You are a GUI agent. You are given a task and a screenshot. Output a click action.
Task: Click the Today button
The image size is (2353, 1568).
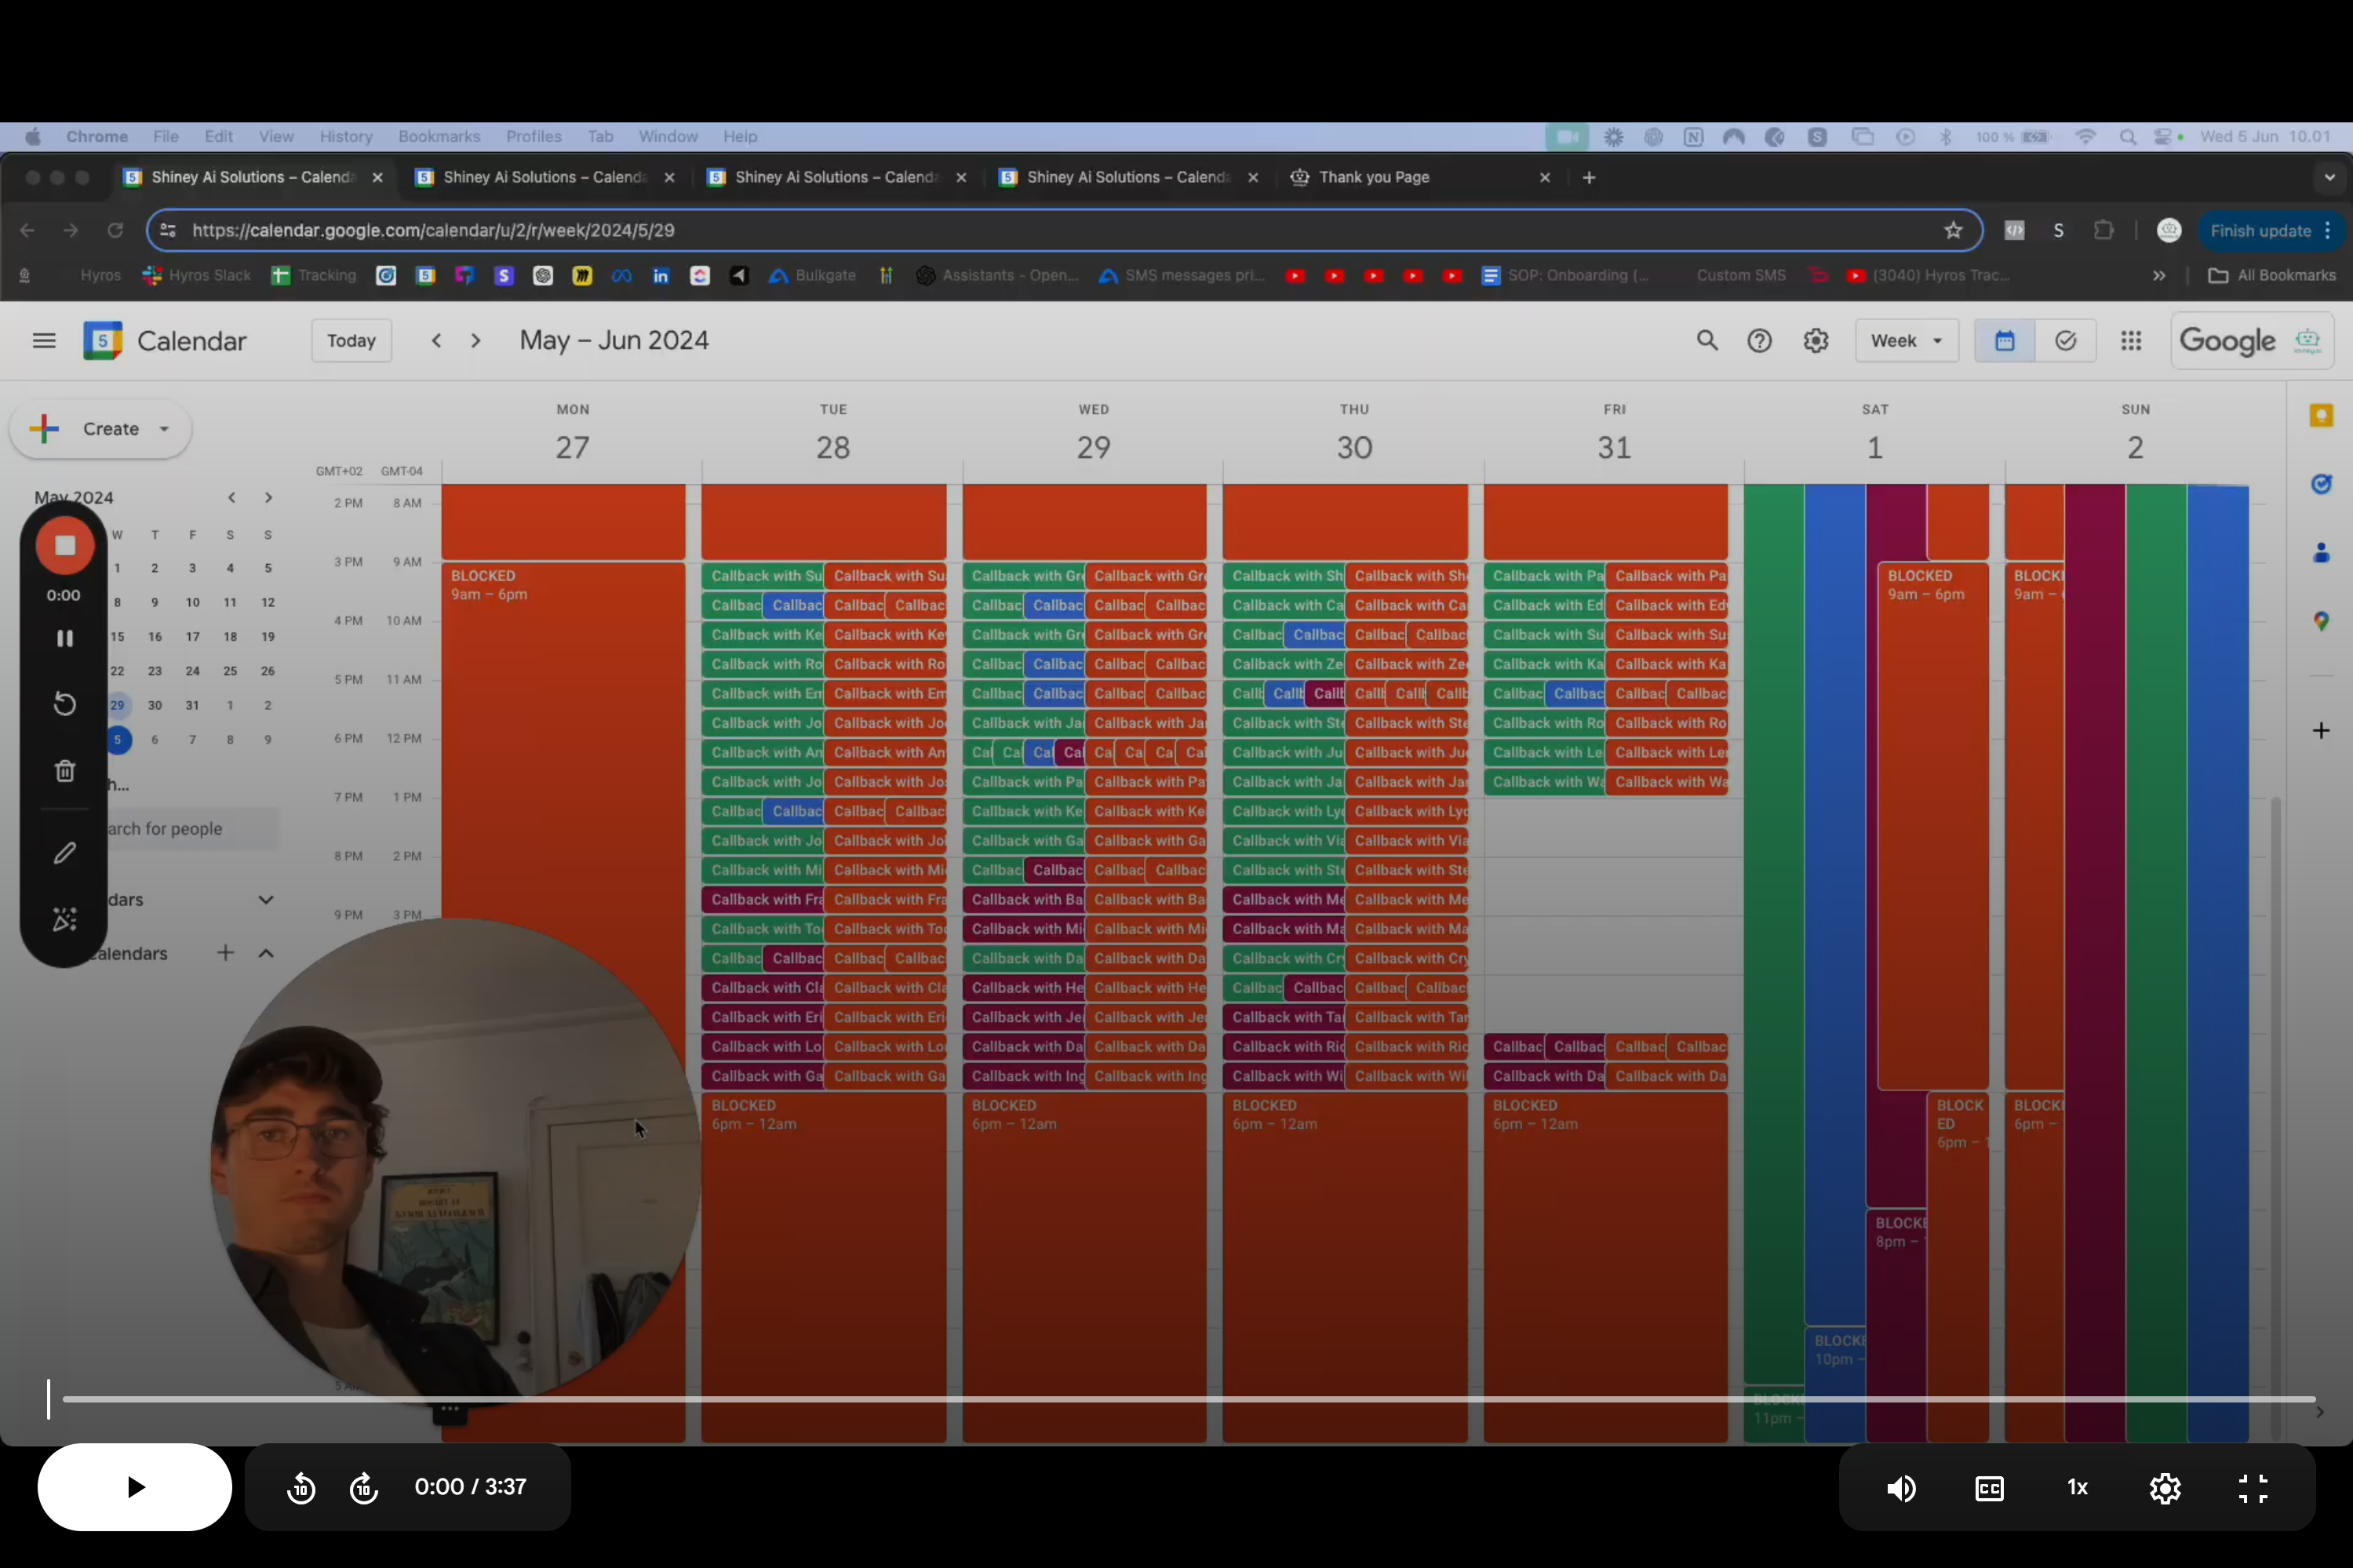point(351,341)
